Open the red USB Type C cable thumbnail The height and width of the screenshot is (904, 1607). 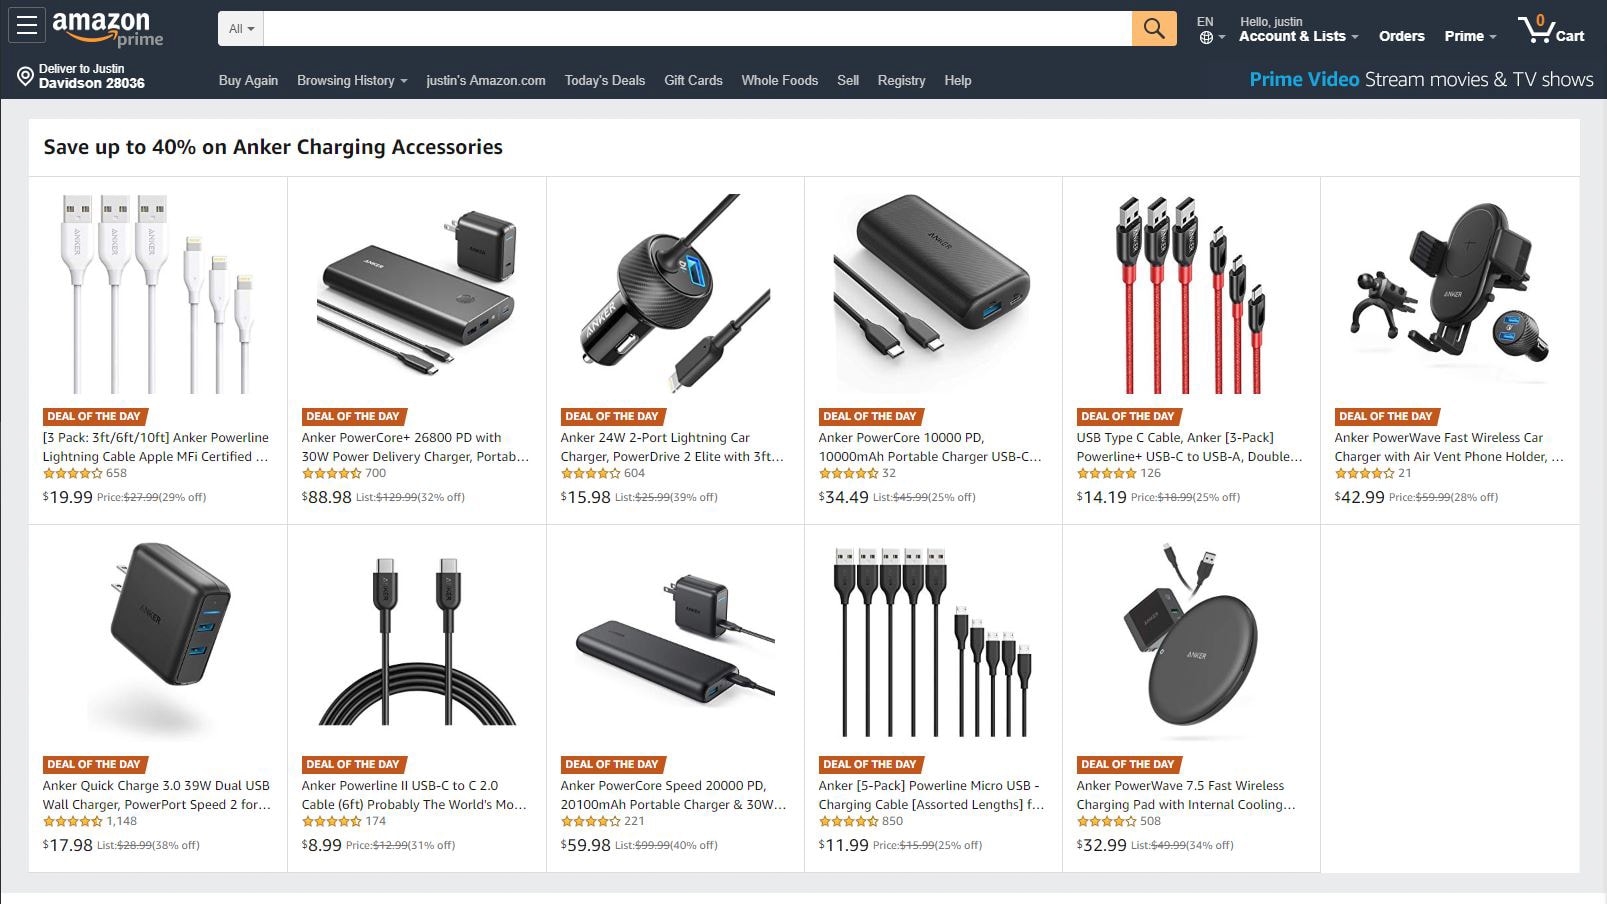click(x=1191, y=294)
